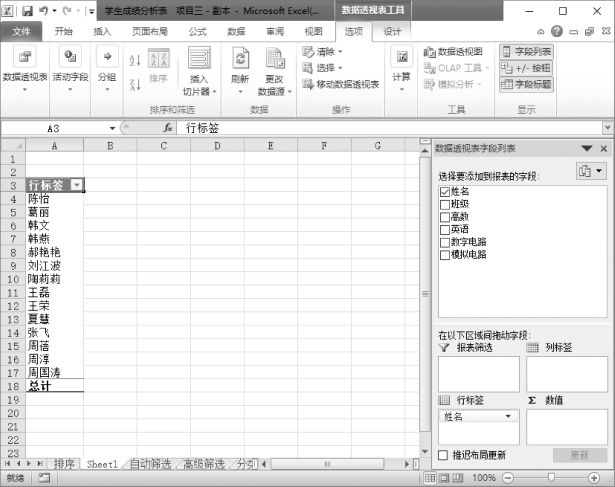Toggle +/- Buttons (按钮) display
Screen dimensions: 615x487
(x=526, y=68)
